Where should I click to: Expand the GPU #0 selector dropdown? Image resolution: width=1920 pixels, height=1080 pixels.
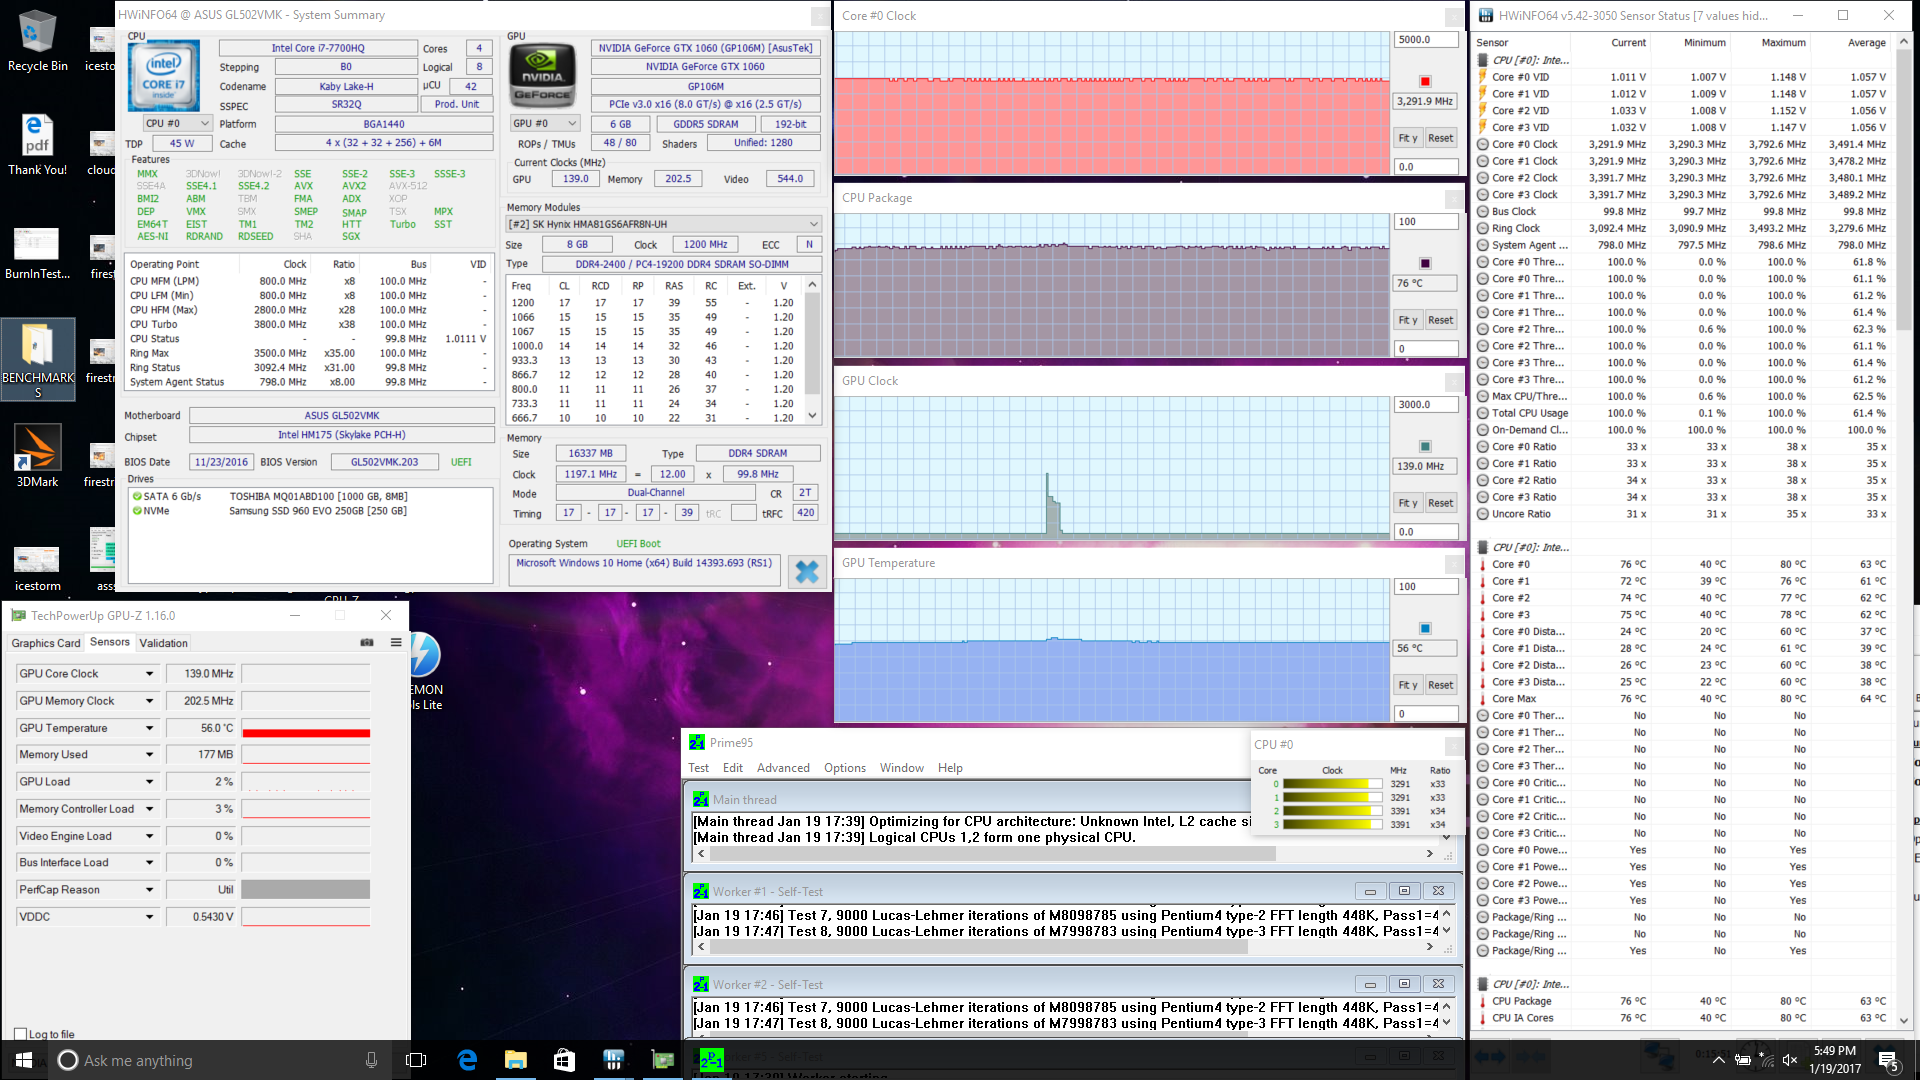coord(545,124)
